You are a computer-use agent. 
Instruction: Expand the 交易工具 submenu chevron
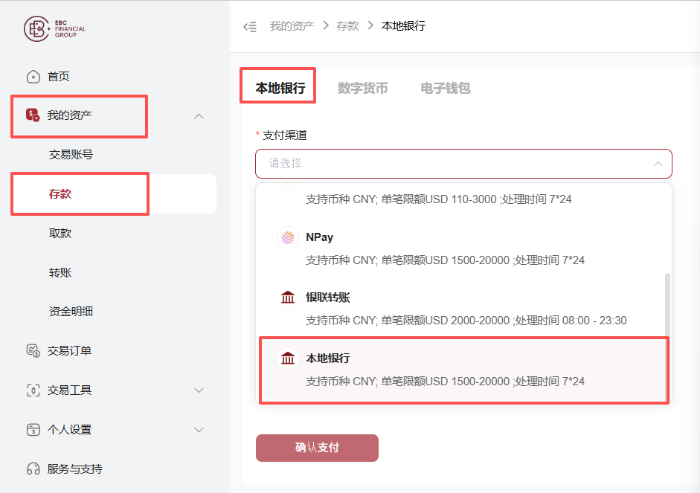click(199, 390)
